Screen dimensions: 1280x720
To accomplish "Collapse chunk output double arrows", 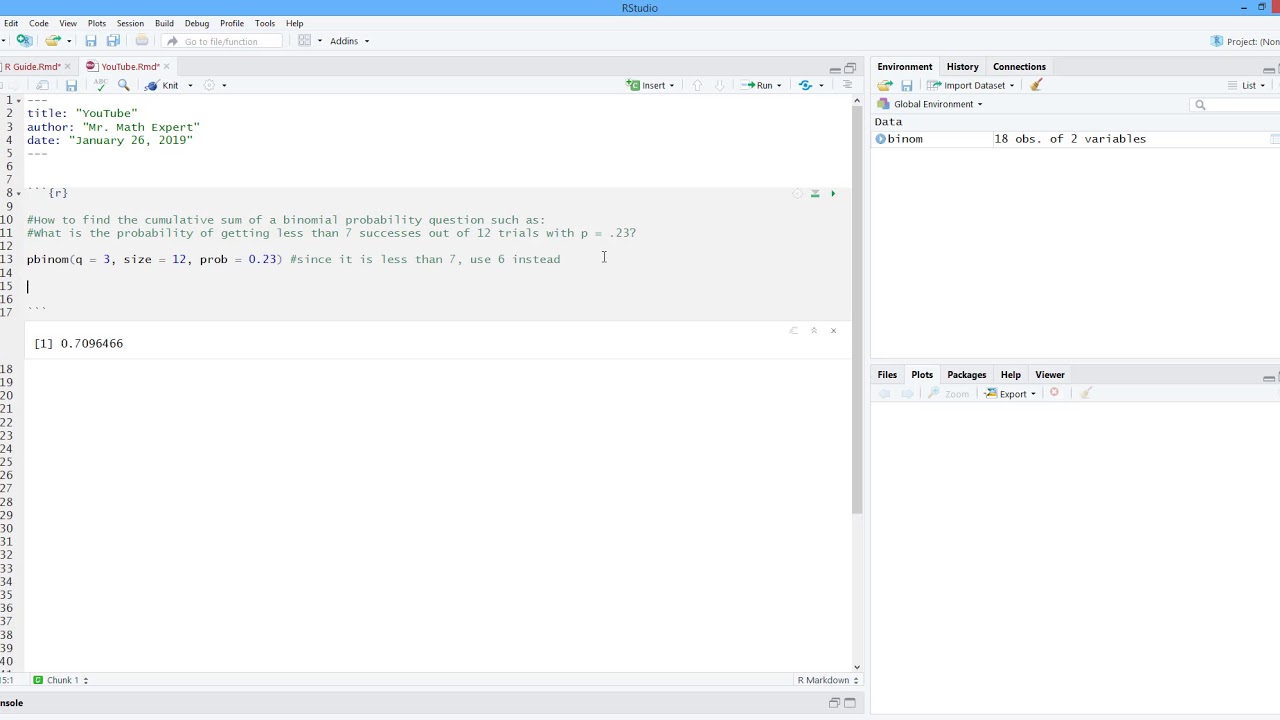I will point(814,330).
